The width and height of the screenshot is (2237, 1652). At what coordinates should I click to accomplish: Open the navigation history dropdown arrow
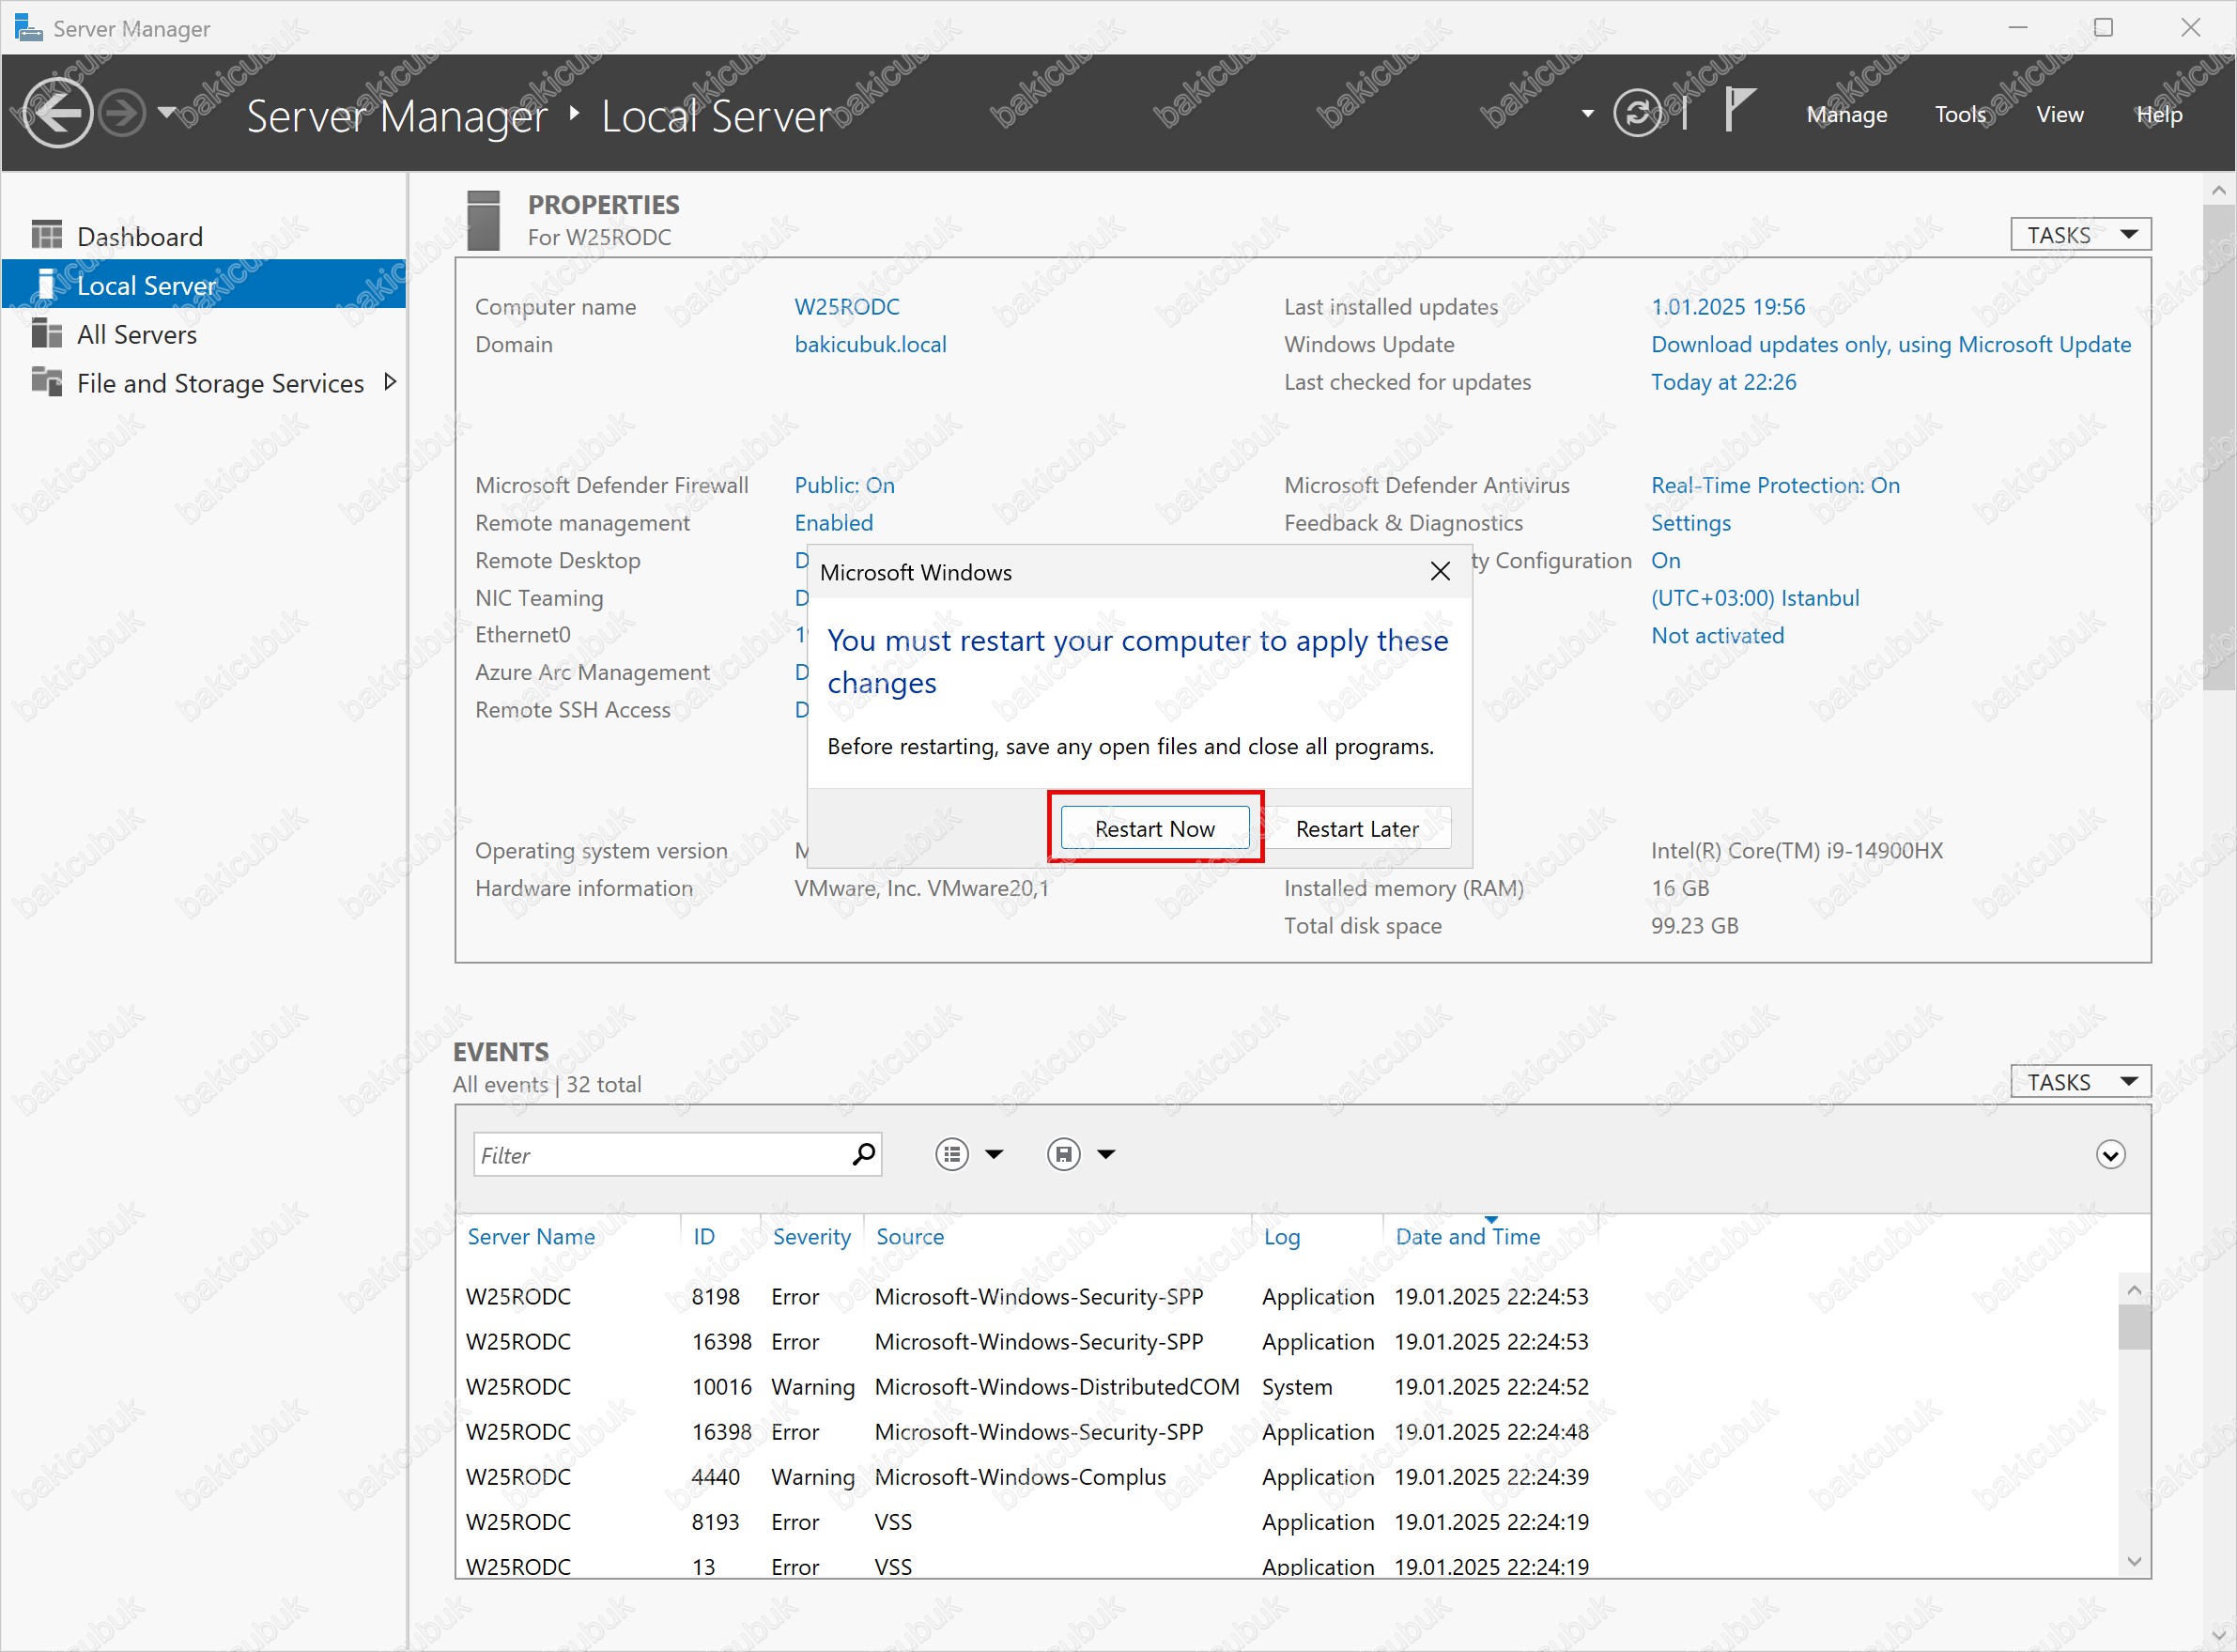[167, 112]
